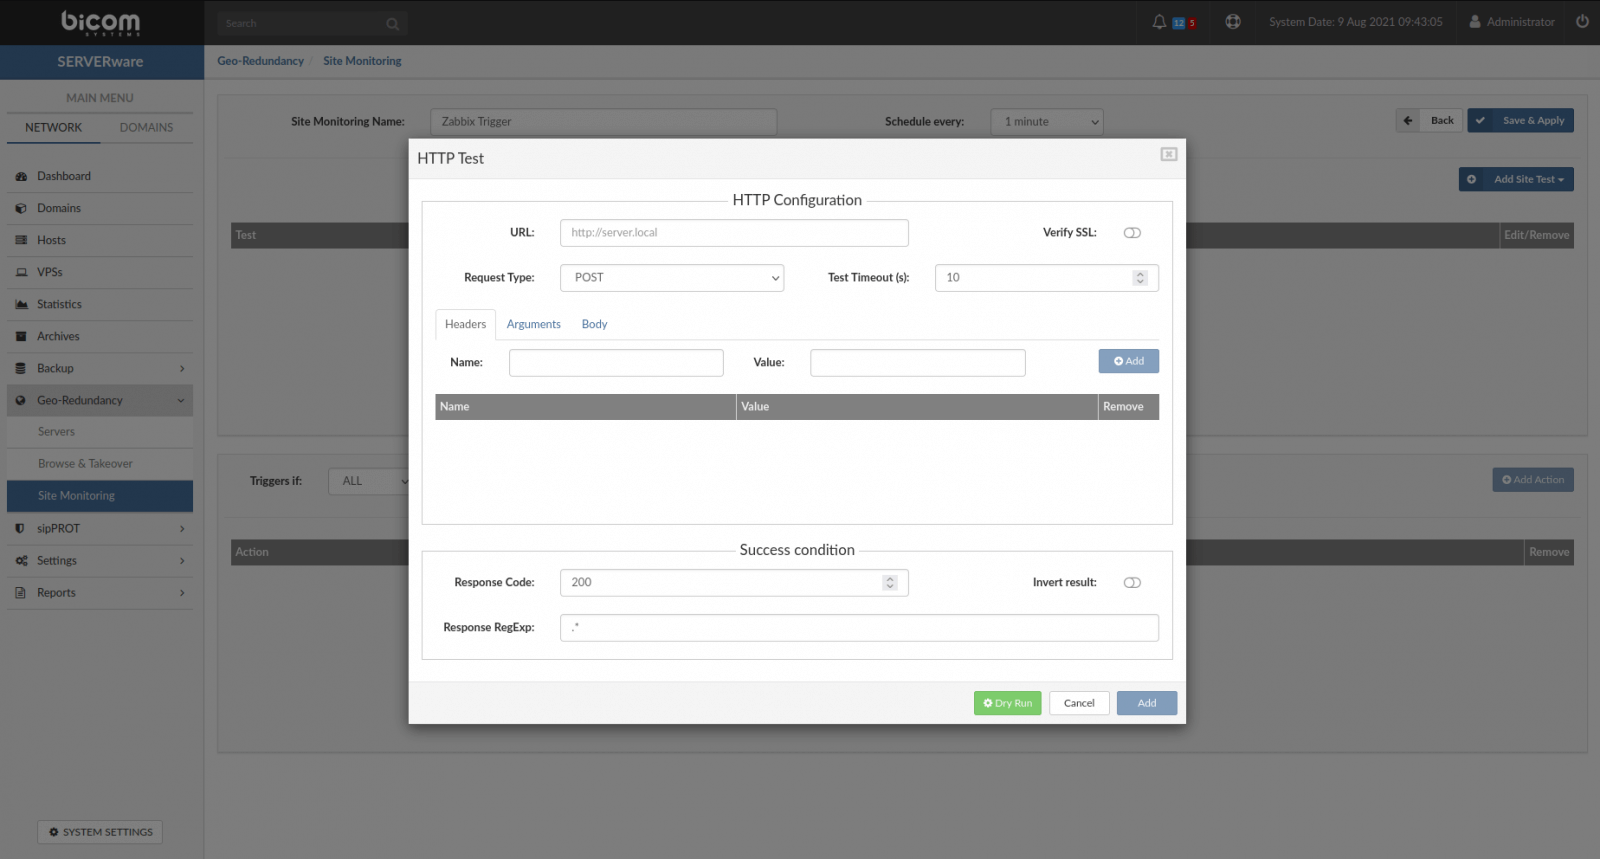The width and height of the screenshot is (1600, 859).
Task: Open the Request Type dropdown
Action: click(x=672, y=278)
